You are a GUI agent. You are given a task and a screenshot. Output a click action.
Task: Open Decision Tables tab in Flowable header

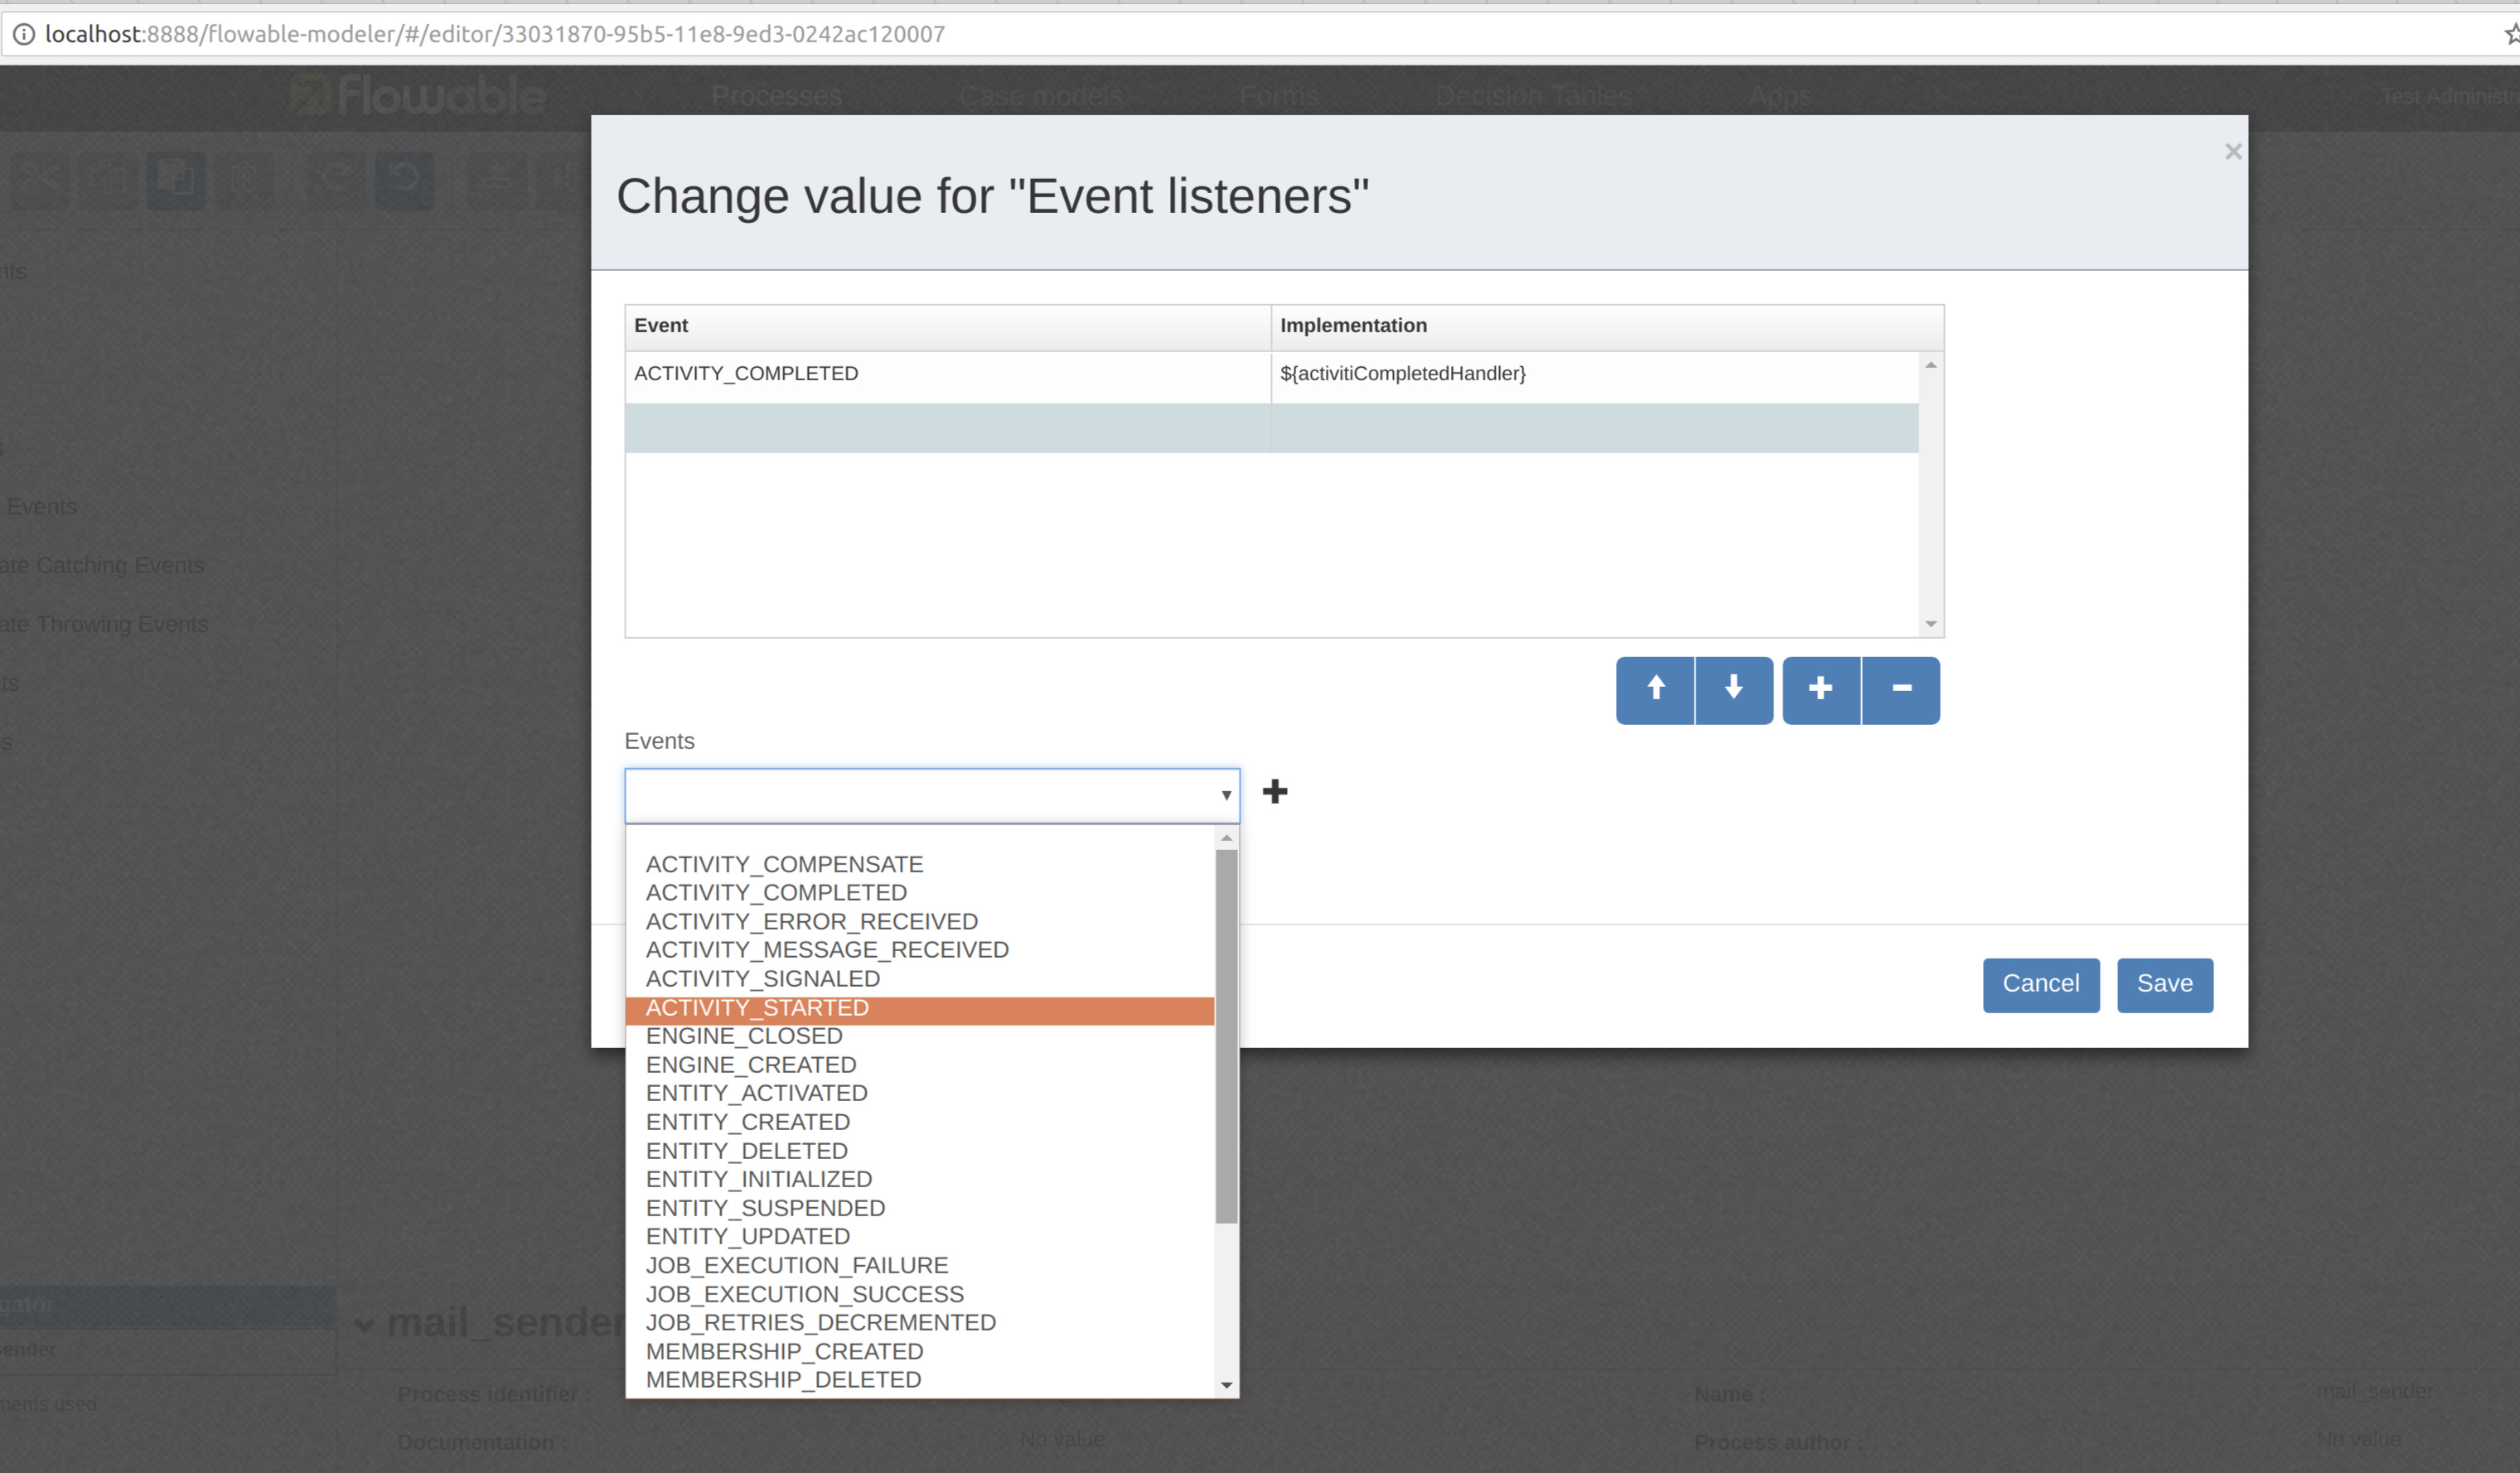pos(1533,96)
